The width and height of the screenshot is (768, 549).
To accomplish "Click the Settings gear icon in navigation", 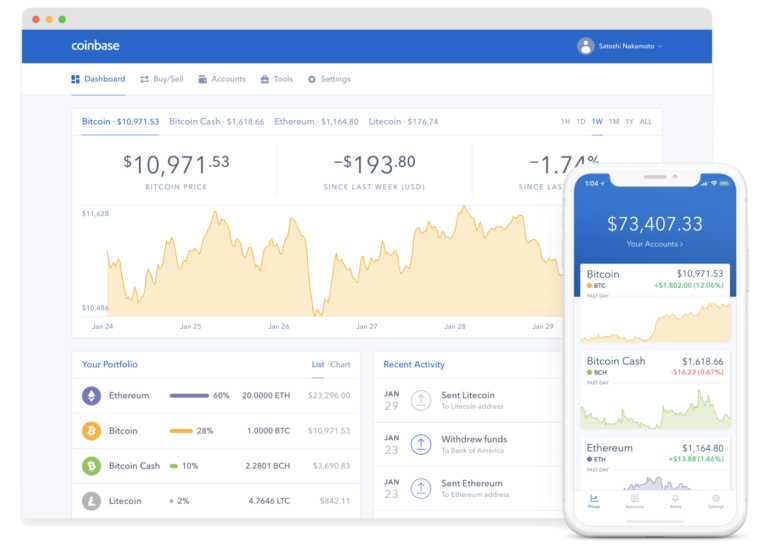I will point(312,79).
